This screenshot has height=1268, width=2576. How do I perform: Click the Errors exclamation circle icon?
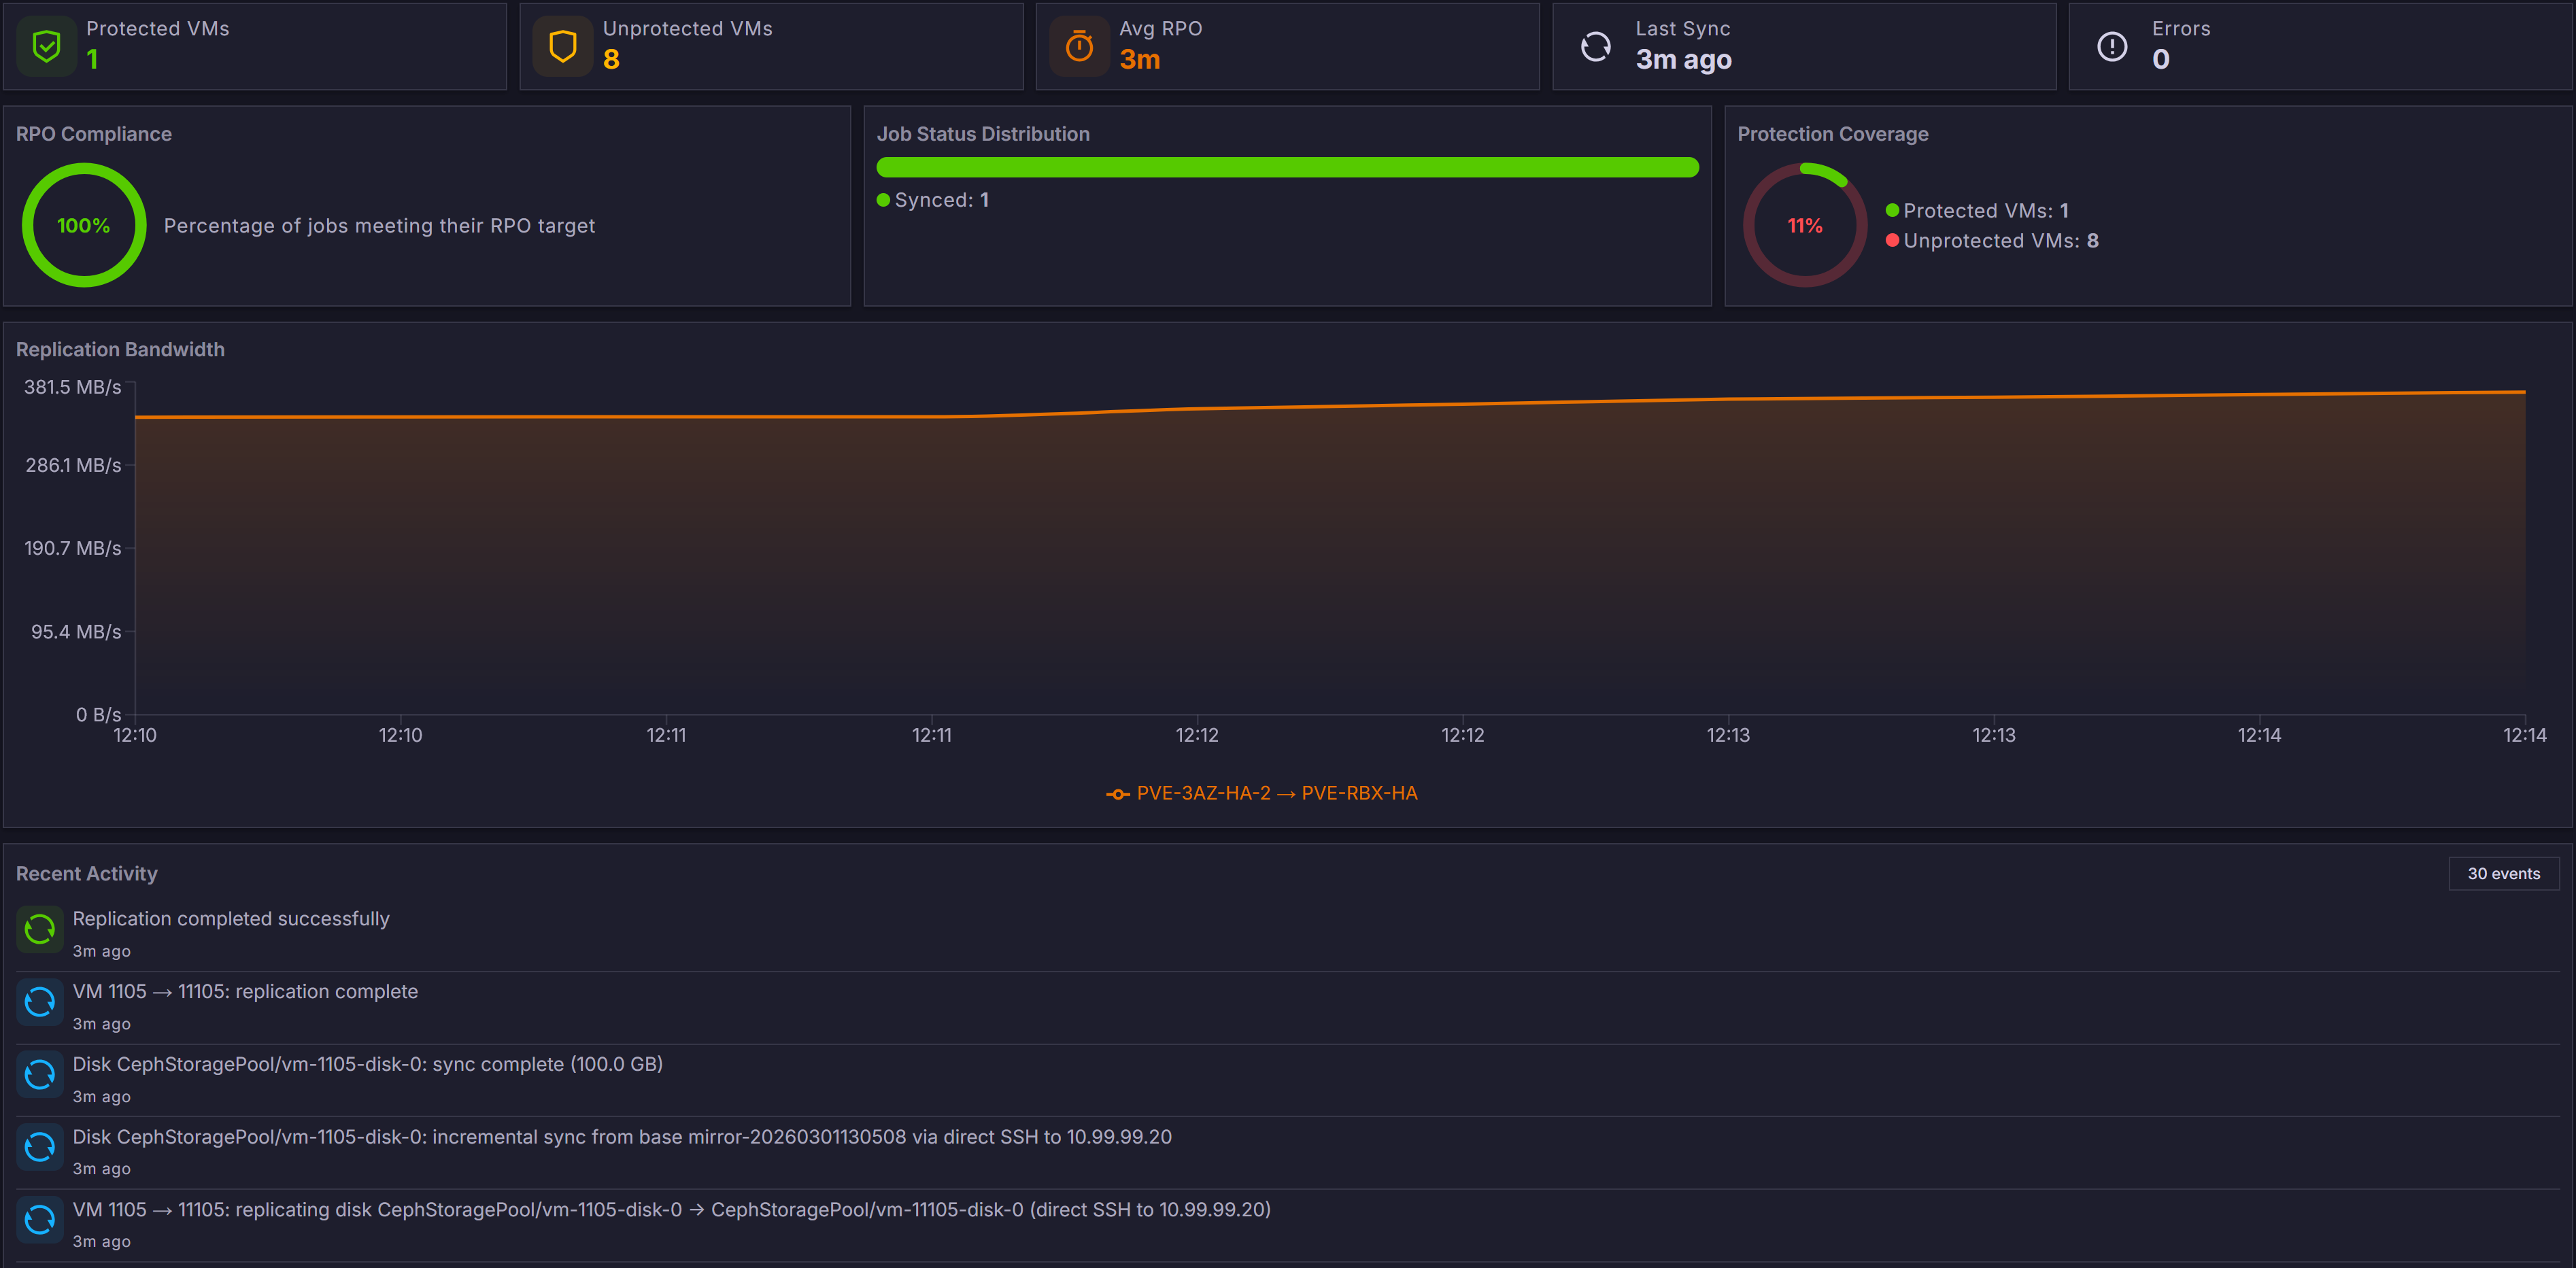[x=2112, y=46]
